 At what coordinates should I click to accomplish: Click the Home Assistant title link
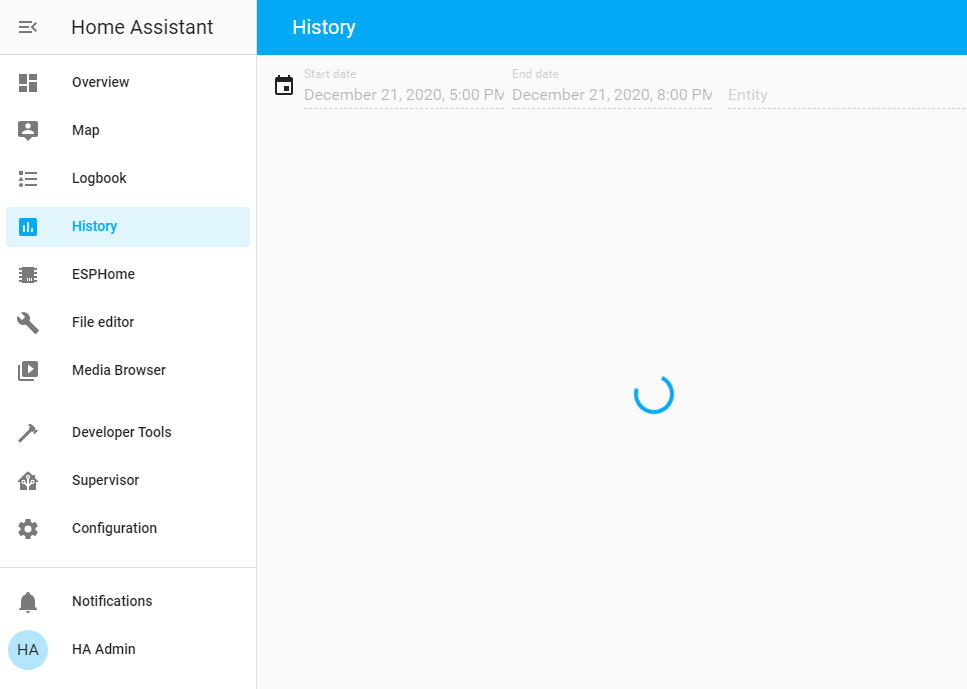click(x=141, y=27)
